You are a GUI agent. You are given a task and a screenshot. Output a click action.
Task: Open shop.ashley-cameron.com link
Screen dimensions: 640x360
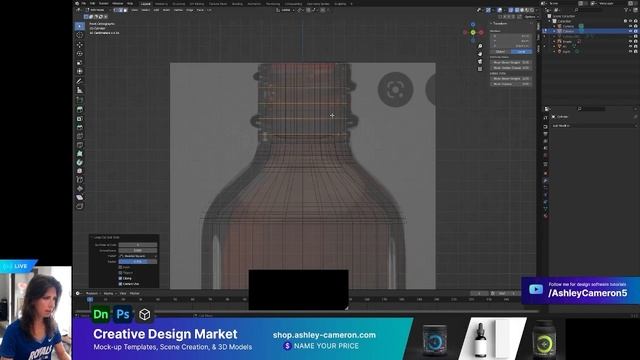point(324,335)
